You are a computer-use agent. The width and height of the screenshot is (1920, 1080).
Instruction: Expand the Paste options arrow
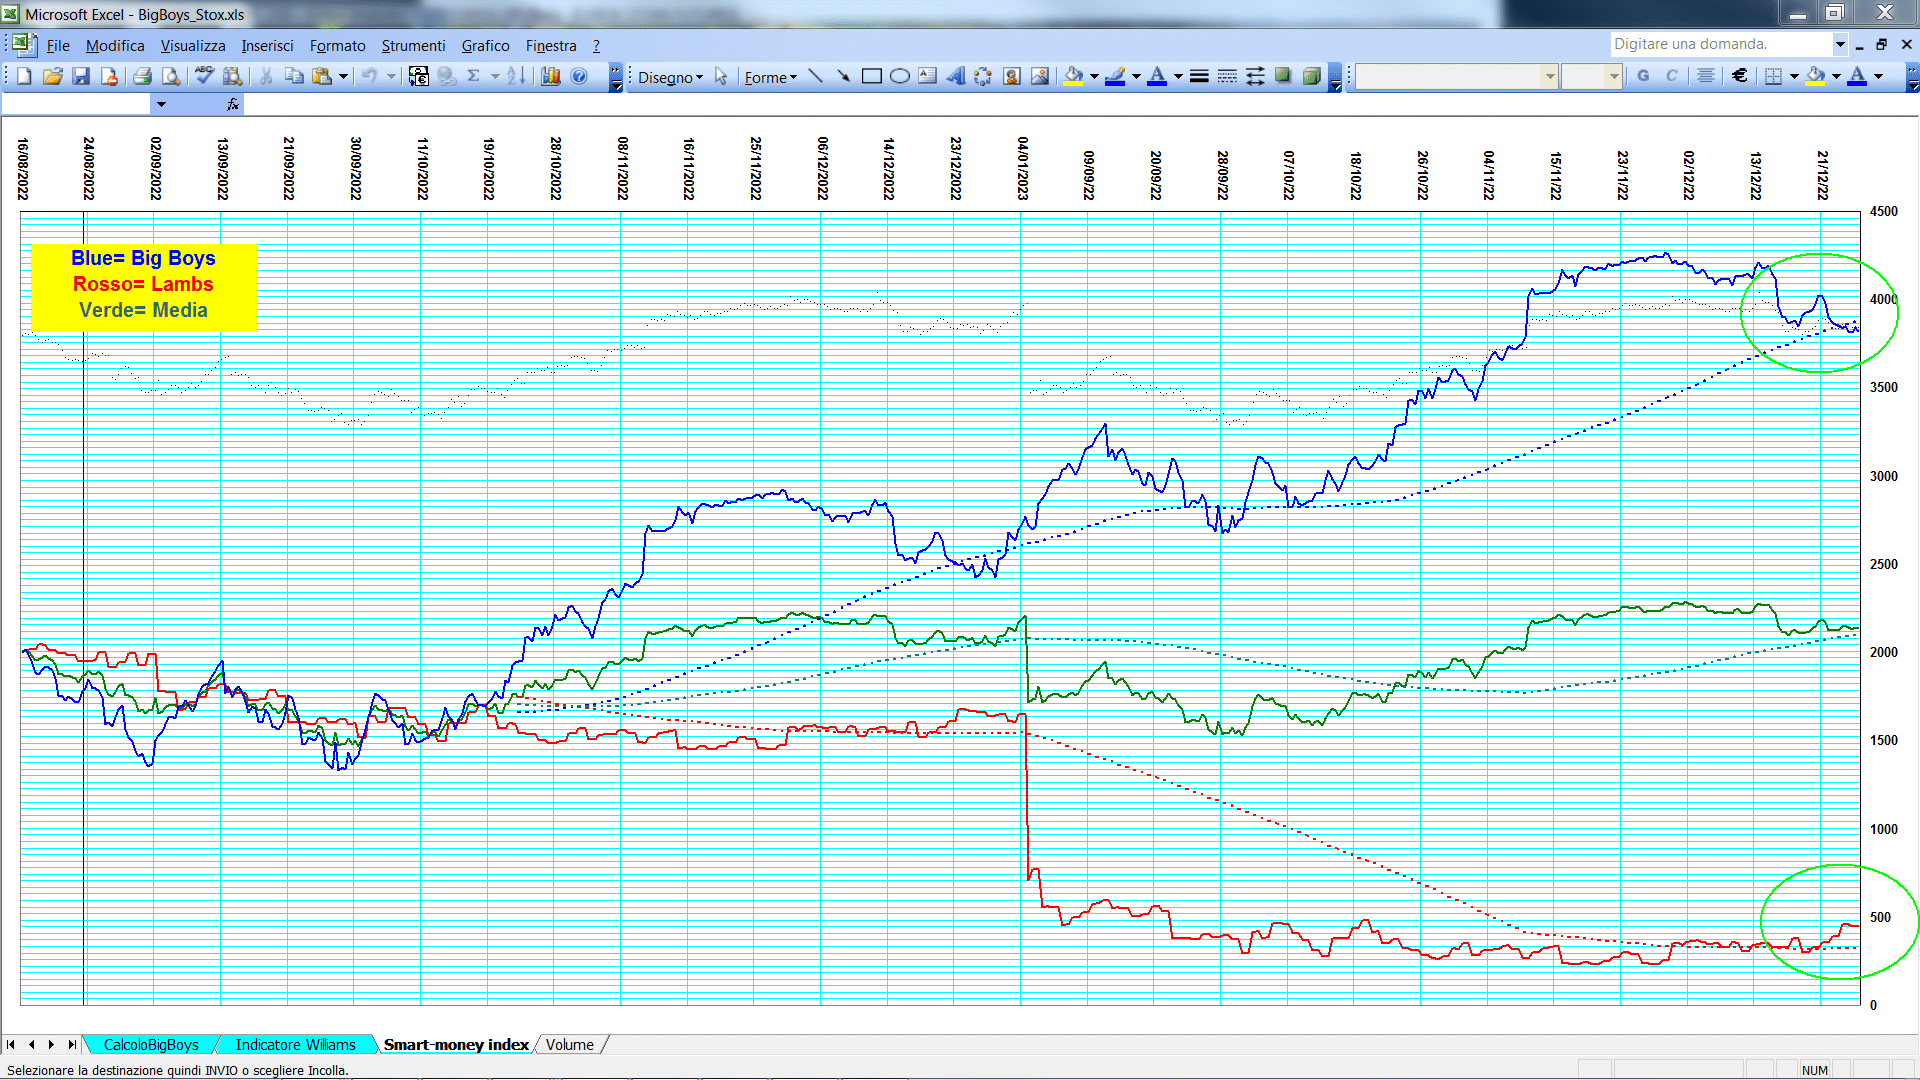coord(343,77)
